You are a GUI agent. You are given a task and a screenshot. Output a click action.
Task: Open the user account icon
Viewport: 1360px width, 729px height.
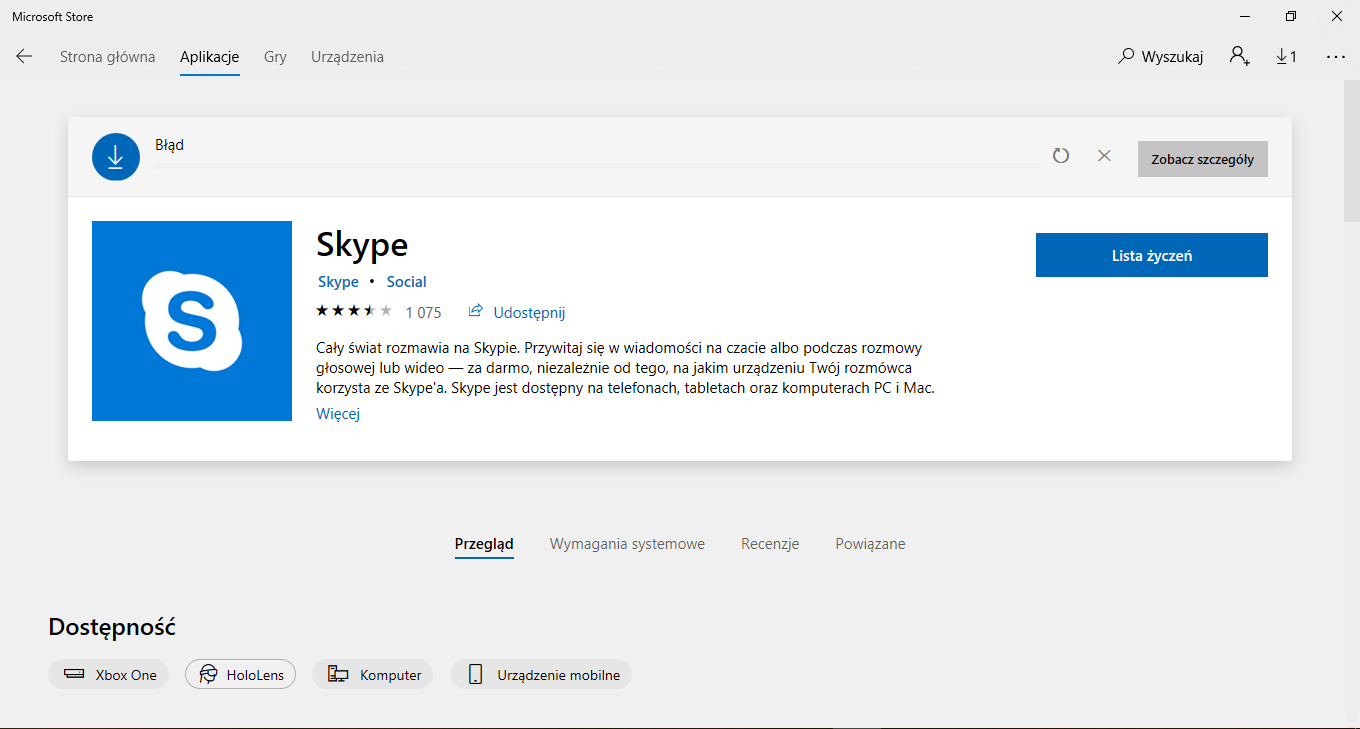(1240, 57)
